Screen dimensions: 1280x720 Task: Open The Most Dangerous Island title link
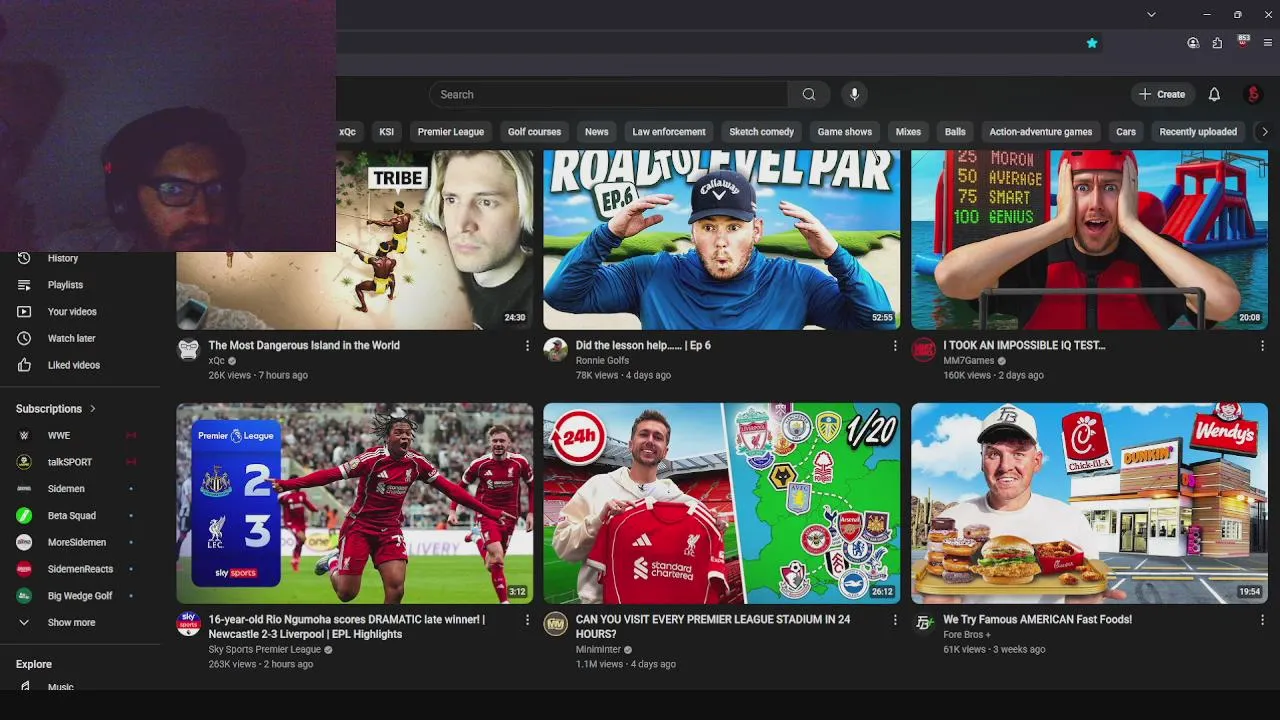click(304, 345)
